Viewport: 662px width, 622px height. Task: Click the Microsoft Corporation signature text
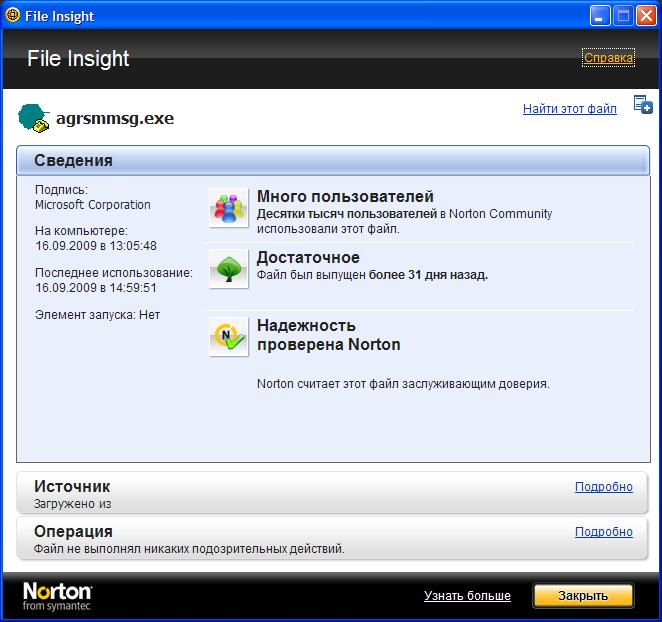point(92,205)
